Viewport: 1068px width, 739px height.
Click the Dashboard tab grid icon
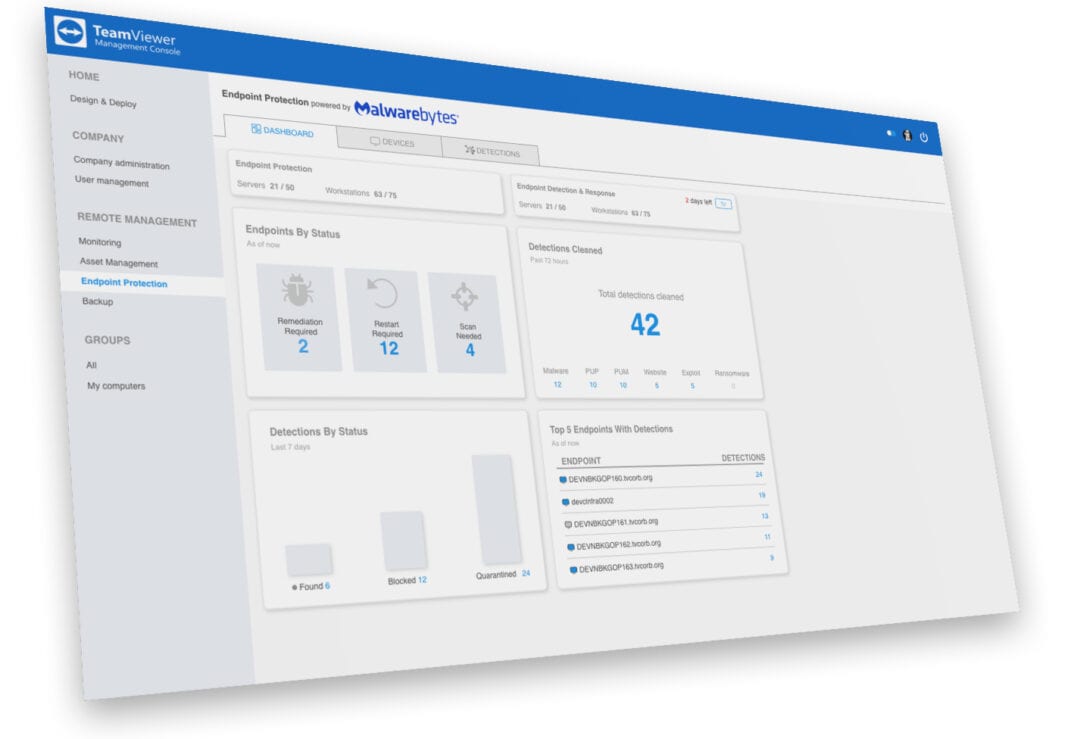[x=258, y=131]
